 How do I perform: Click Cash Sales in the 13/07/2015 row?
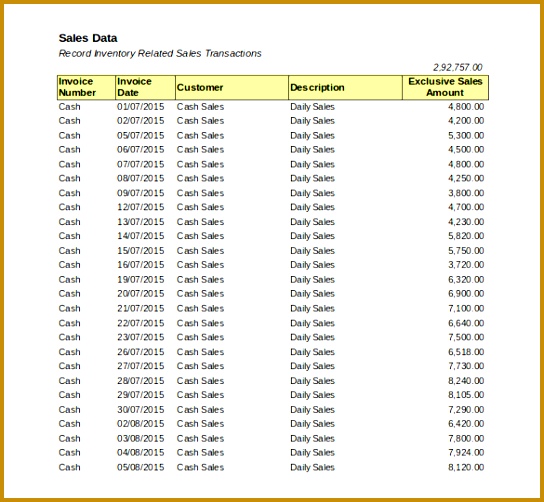200,222
